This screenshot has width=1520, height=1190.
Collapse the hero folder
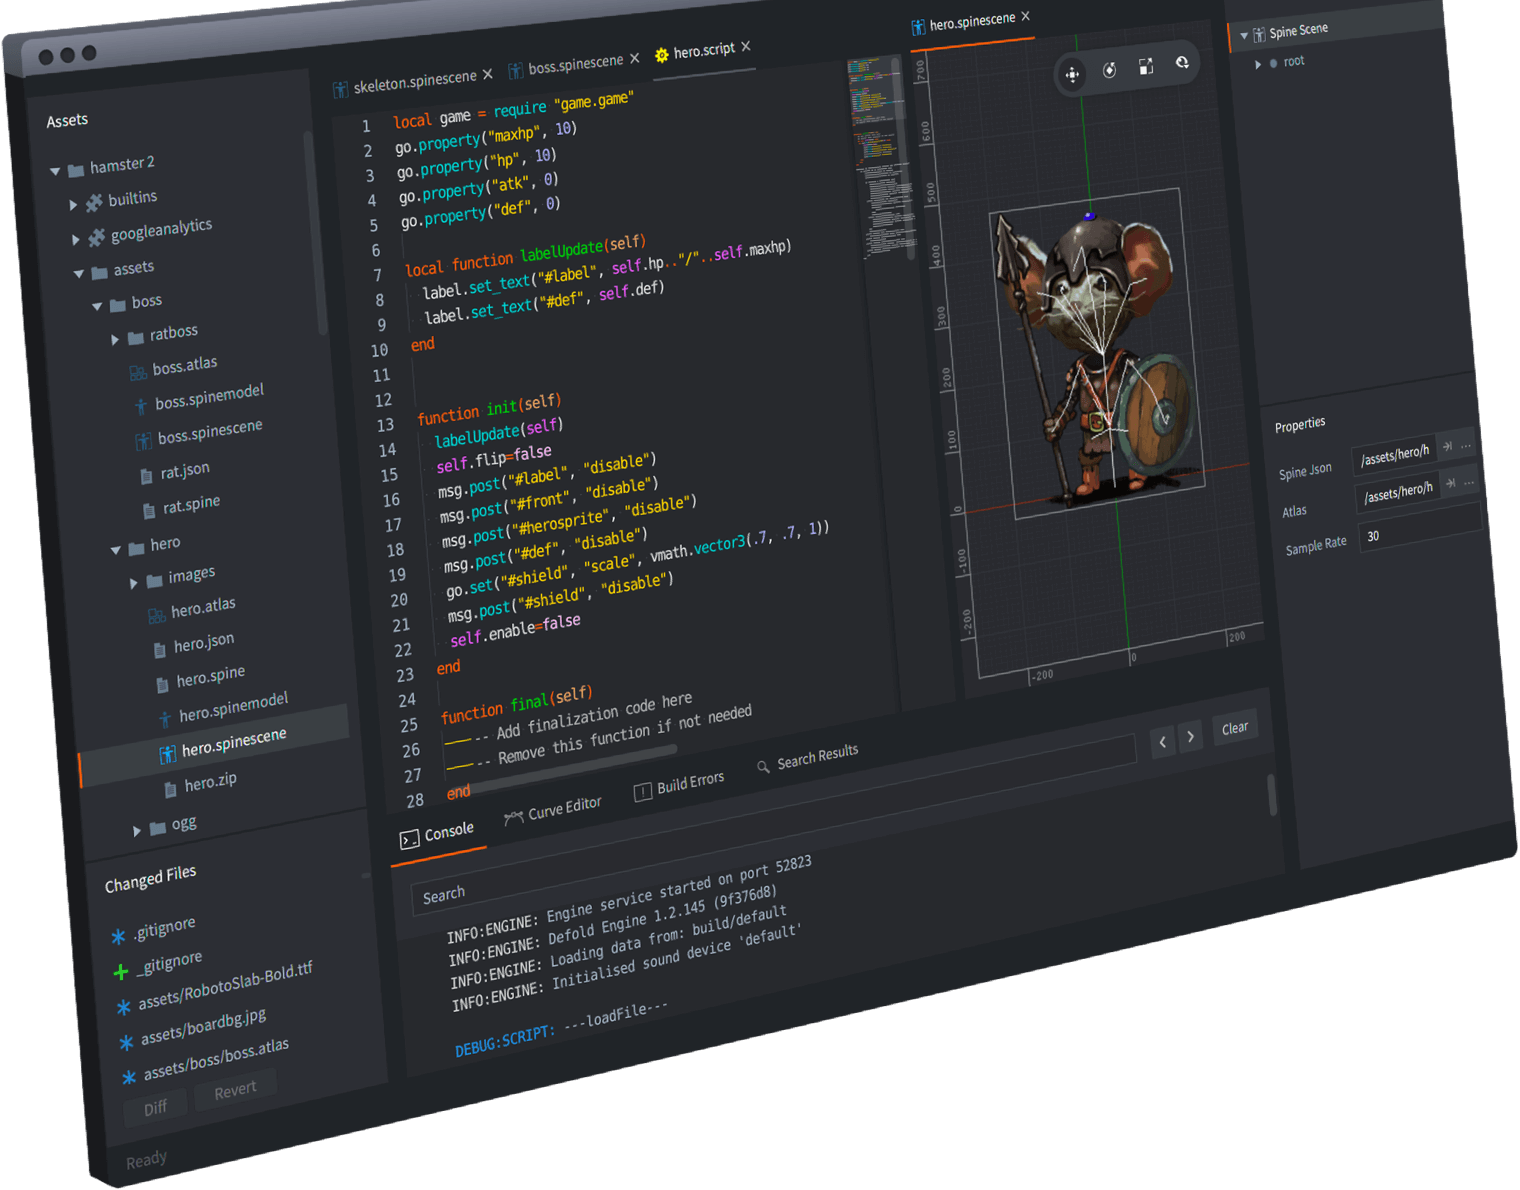click(x=116, y=549)
